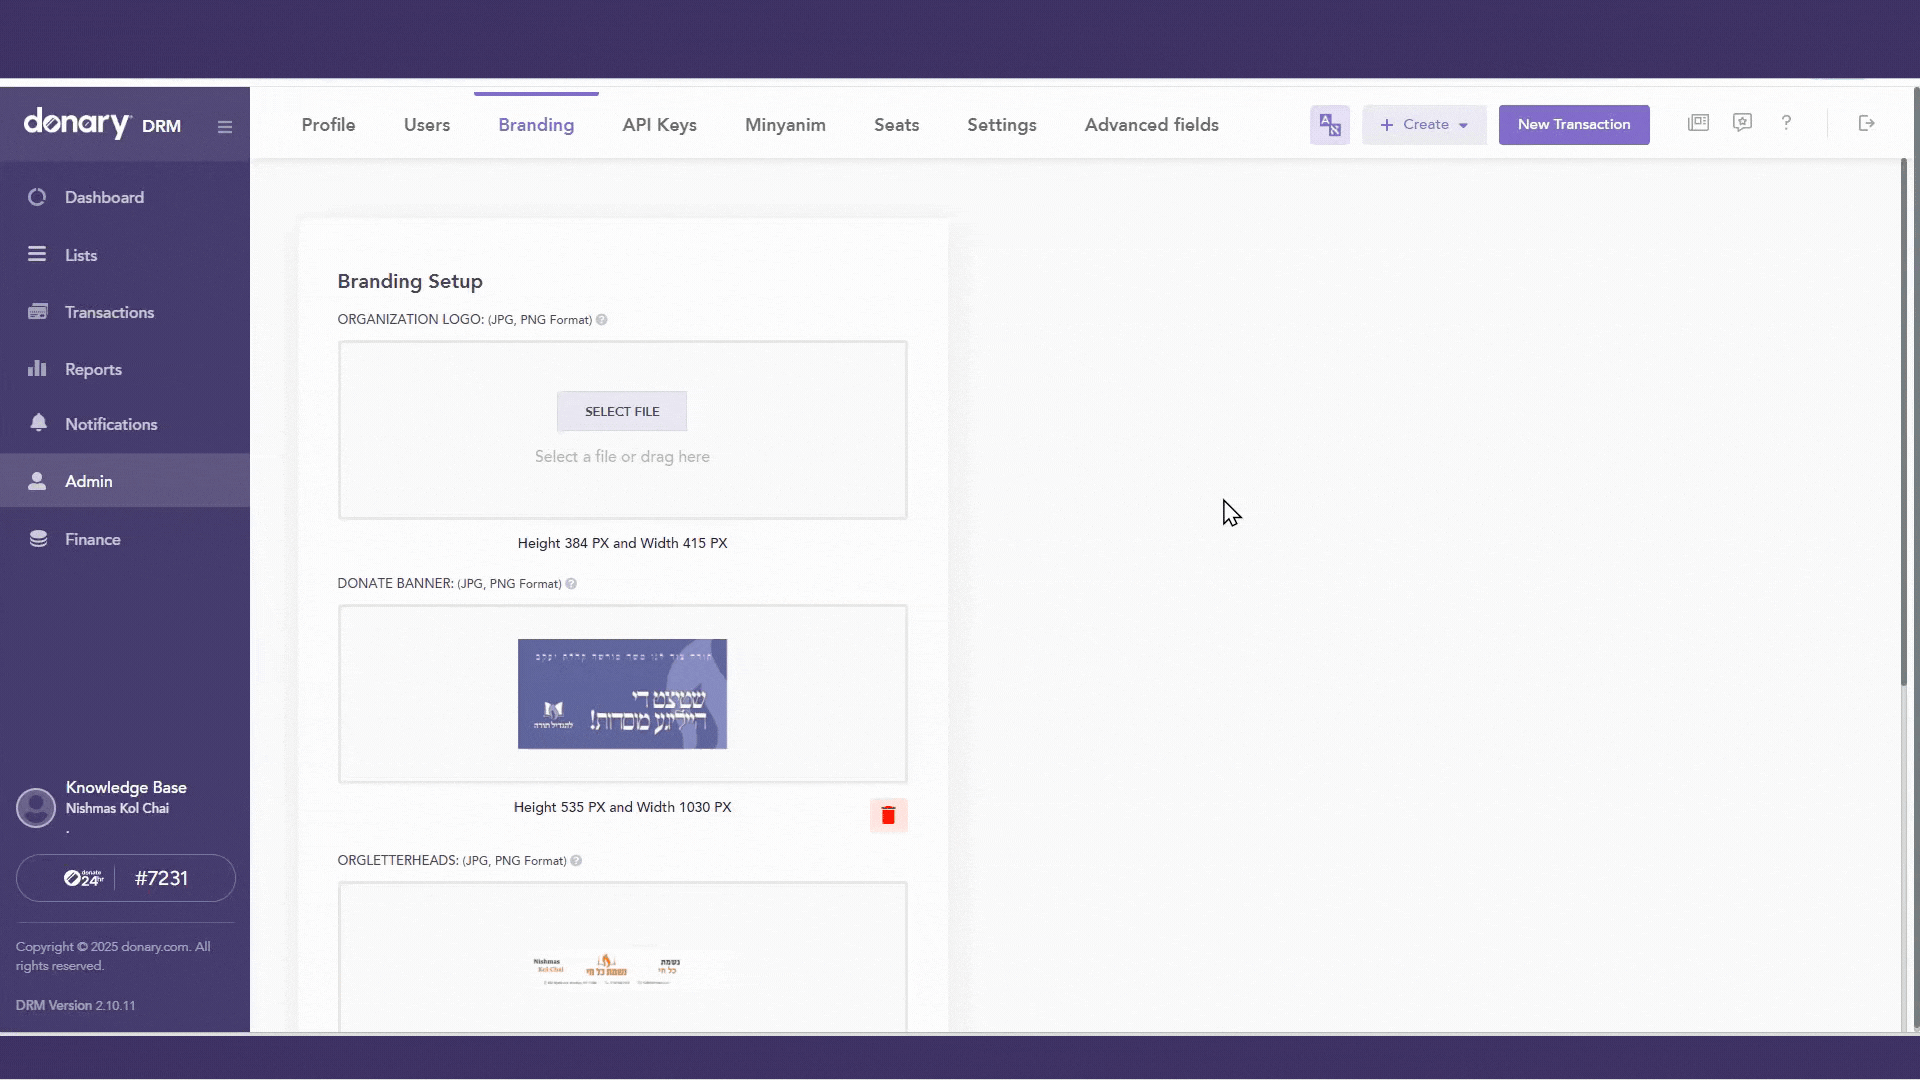Click the Donate24 #7231 badge
Viewport: 1920px width, 1080px height.
tap(126, 878)
